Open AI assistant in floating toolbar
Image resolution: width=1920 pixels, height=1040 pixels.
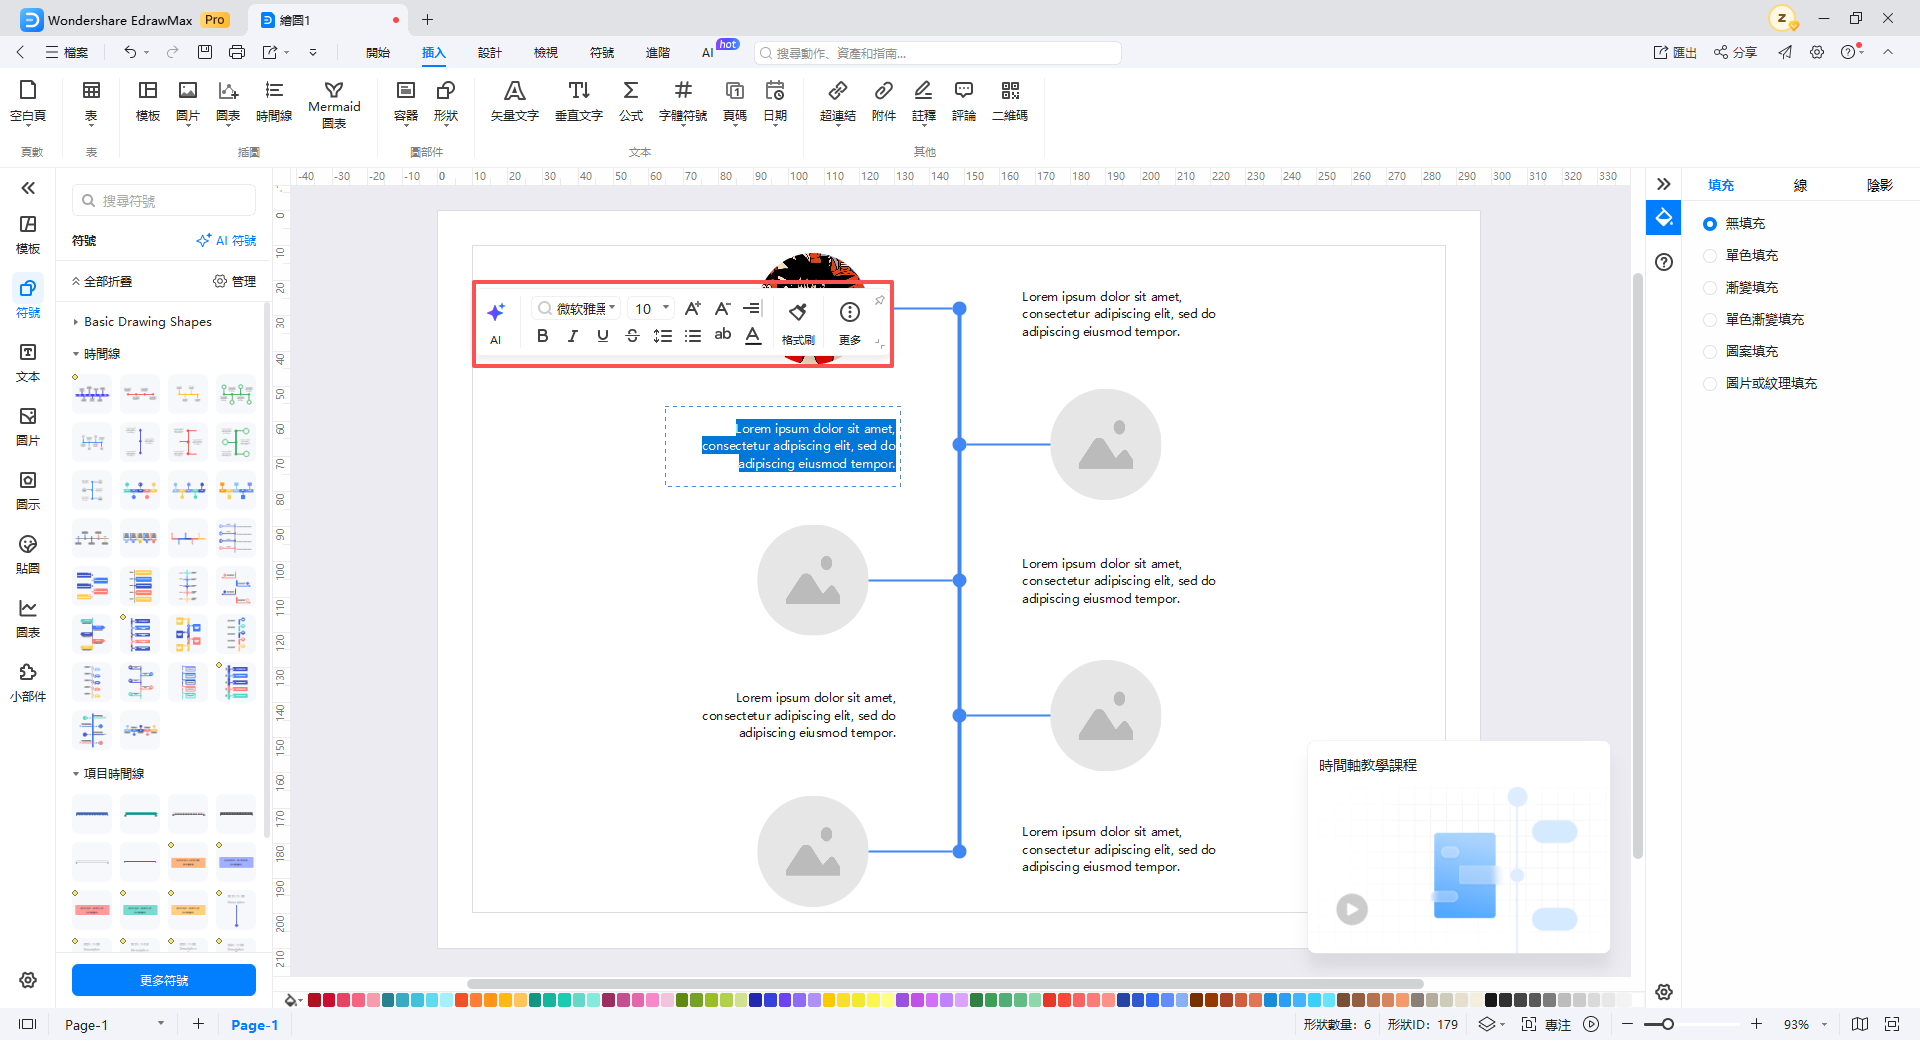pyautogui.click(x=496, y=323)
